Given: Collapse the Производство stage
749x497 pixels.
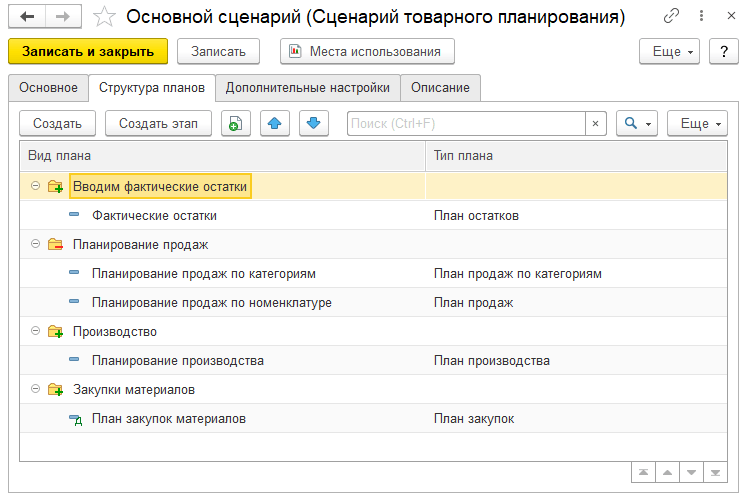Looking at the screenshot, I should click(x=35, y=331).
